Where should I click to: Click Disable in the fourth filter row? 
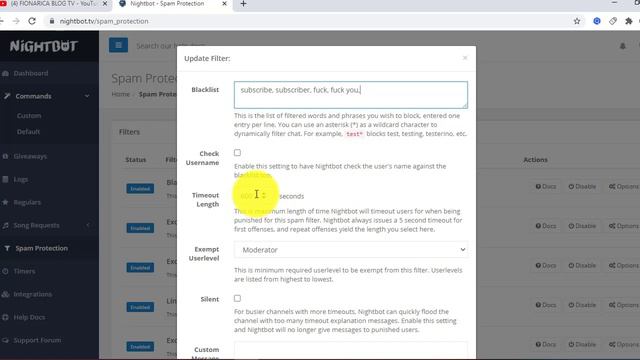pyautogui.click(x=582, y=305)
